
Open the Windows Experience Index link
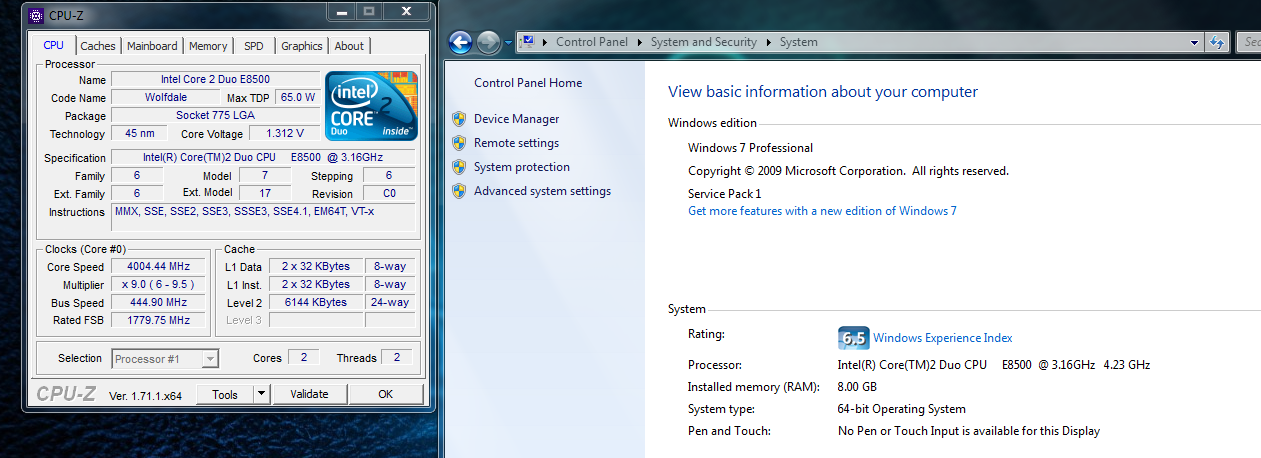coord(943,338)
